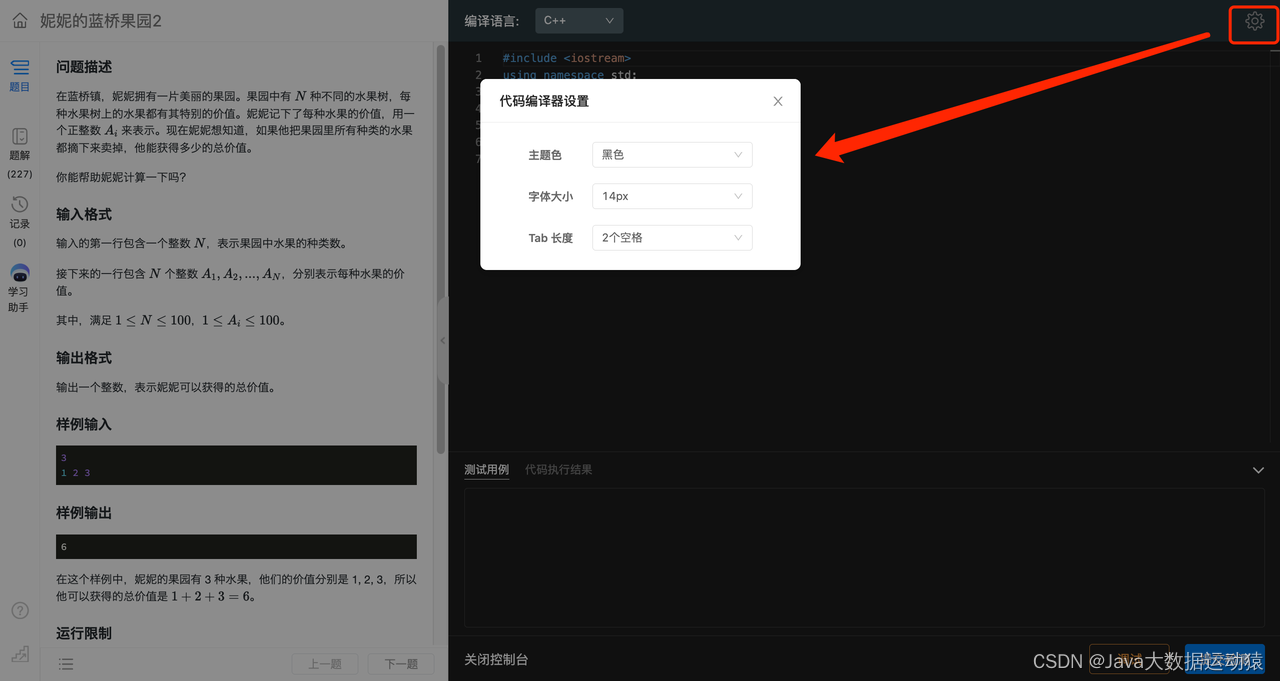Click the 问题描述 heading
This screenshot has width=1280, height=681.
(x=84, y=67)
